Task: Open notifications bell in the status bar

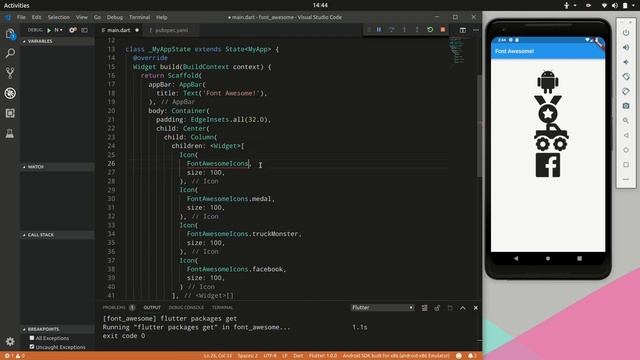Action: pyautogui.click(x=472, y=356)
